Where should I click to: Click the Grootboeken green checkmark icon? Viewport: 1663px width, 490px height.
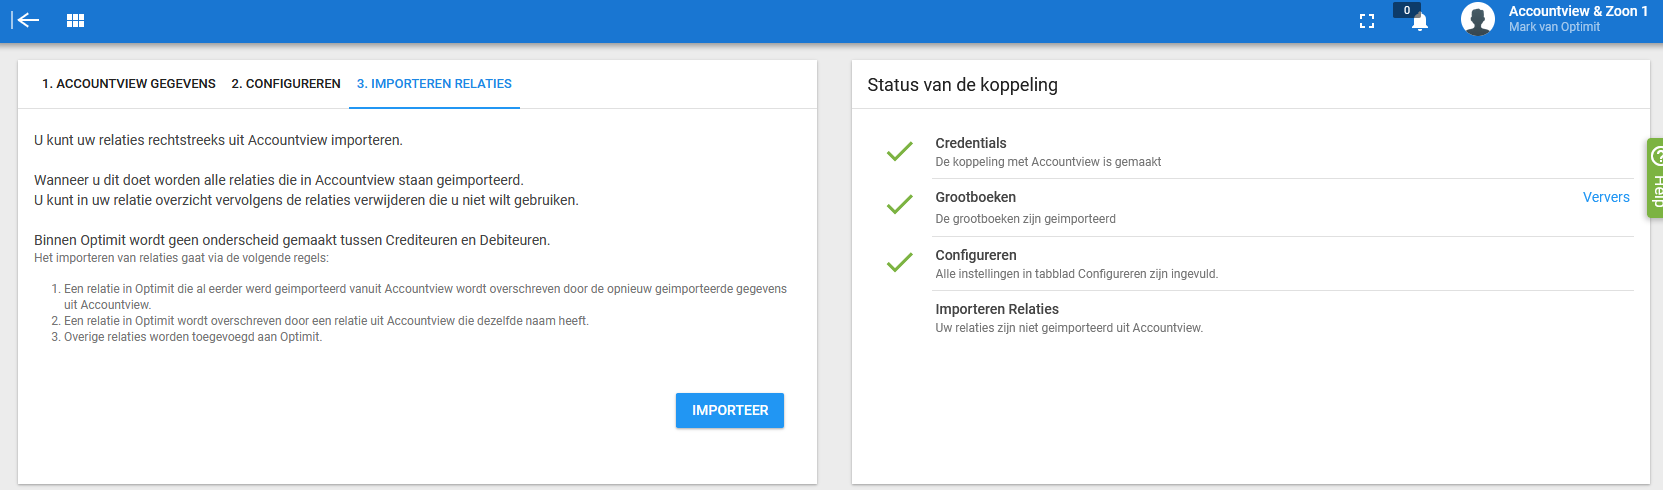click(899, 205)
